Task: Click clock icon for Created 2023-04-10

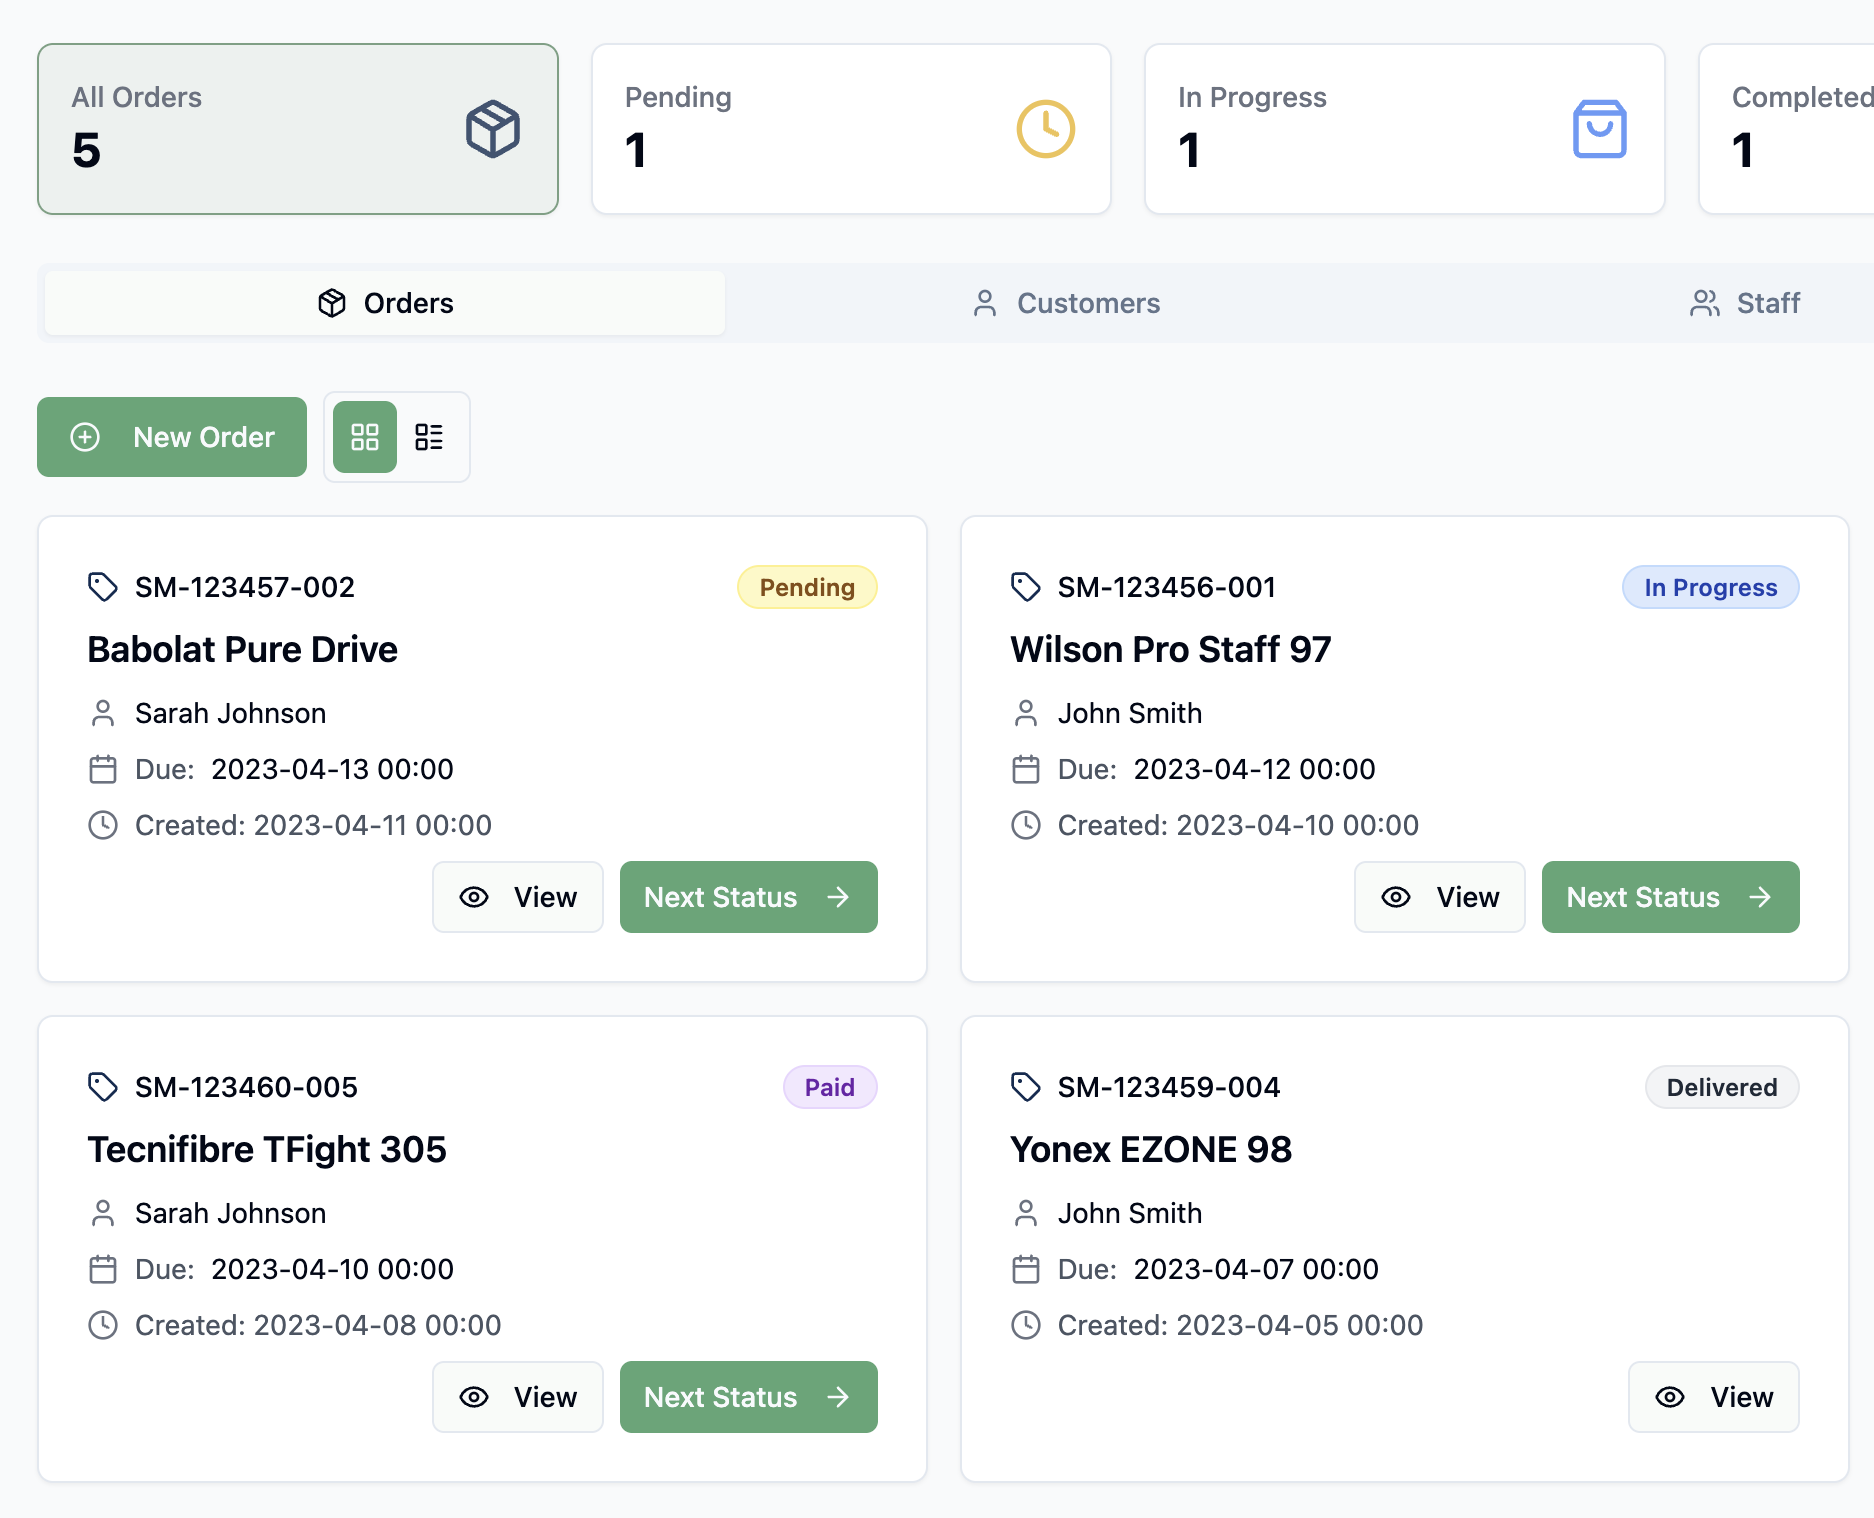Action: pyautogui.click(x=1026, y=825)
